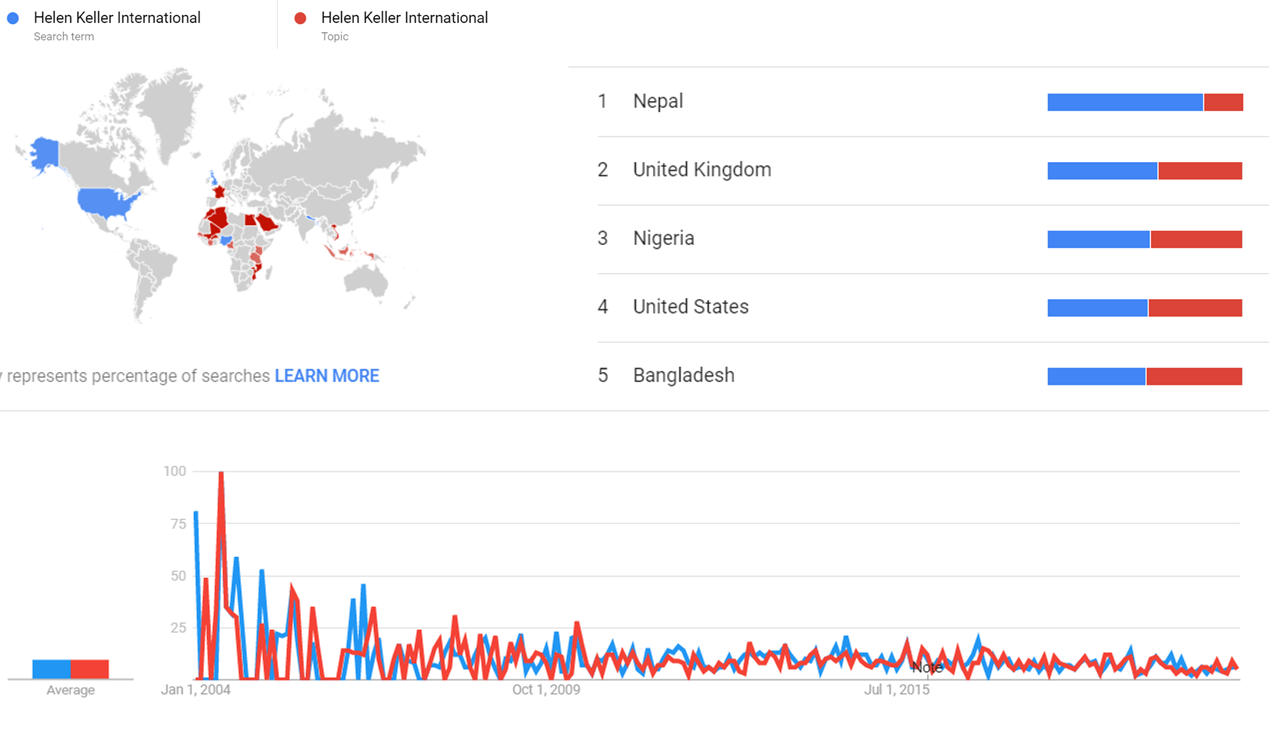Viewport: 1269px width, 730px height.
Task: Click the red Average bar
Action: coord(90,669)
